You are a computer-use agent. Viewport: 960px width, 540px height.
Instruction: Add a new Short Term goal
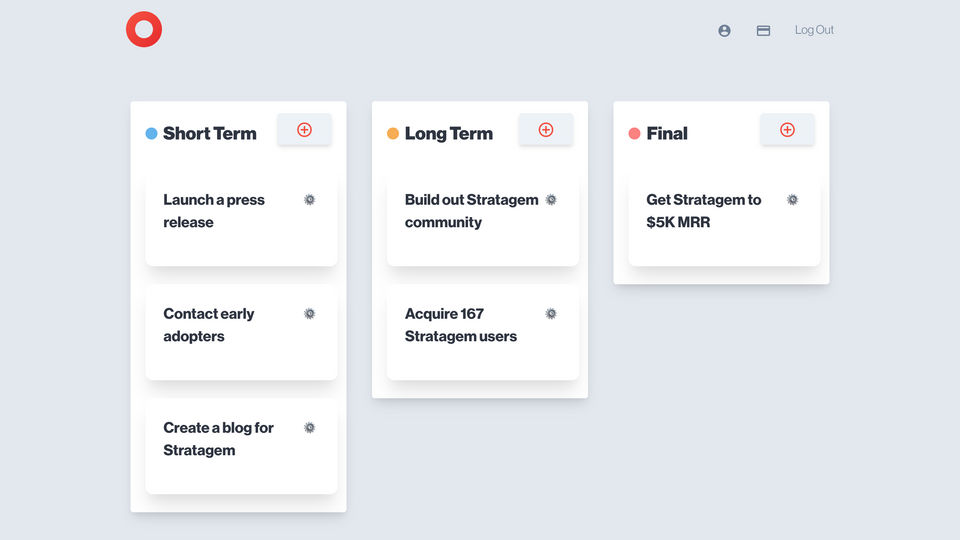point(304,130)
